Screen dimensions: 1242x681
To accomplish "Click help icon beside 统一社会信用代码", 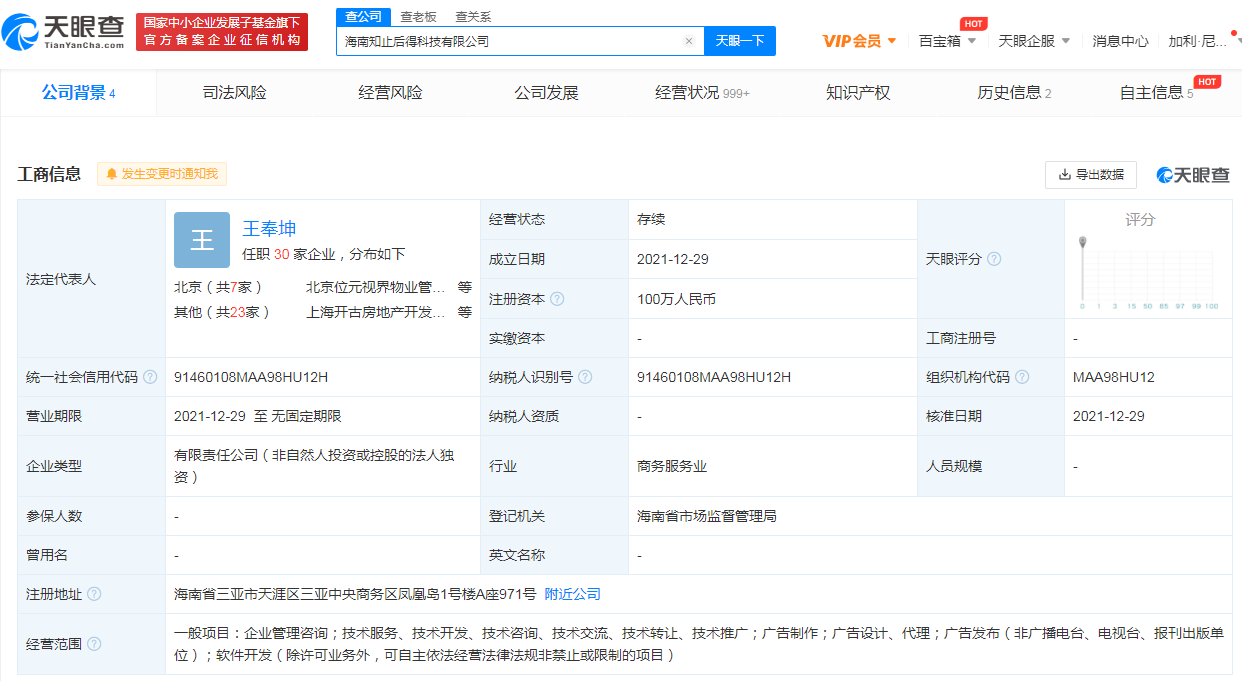I will click(150, 377).
